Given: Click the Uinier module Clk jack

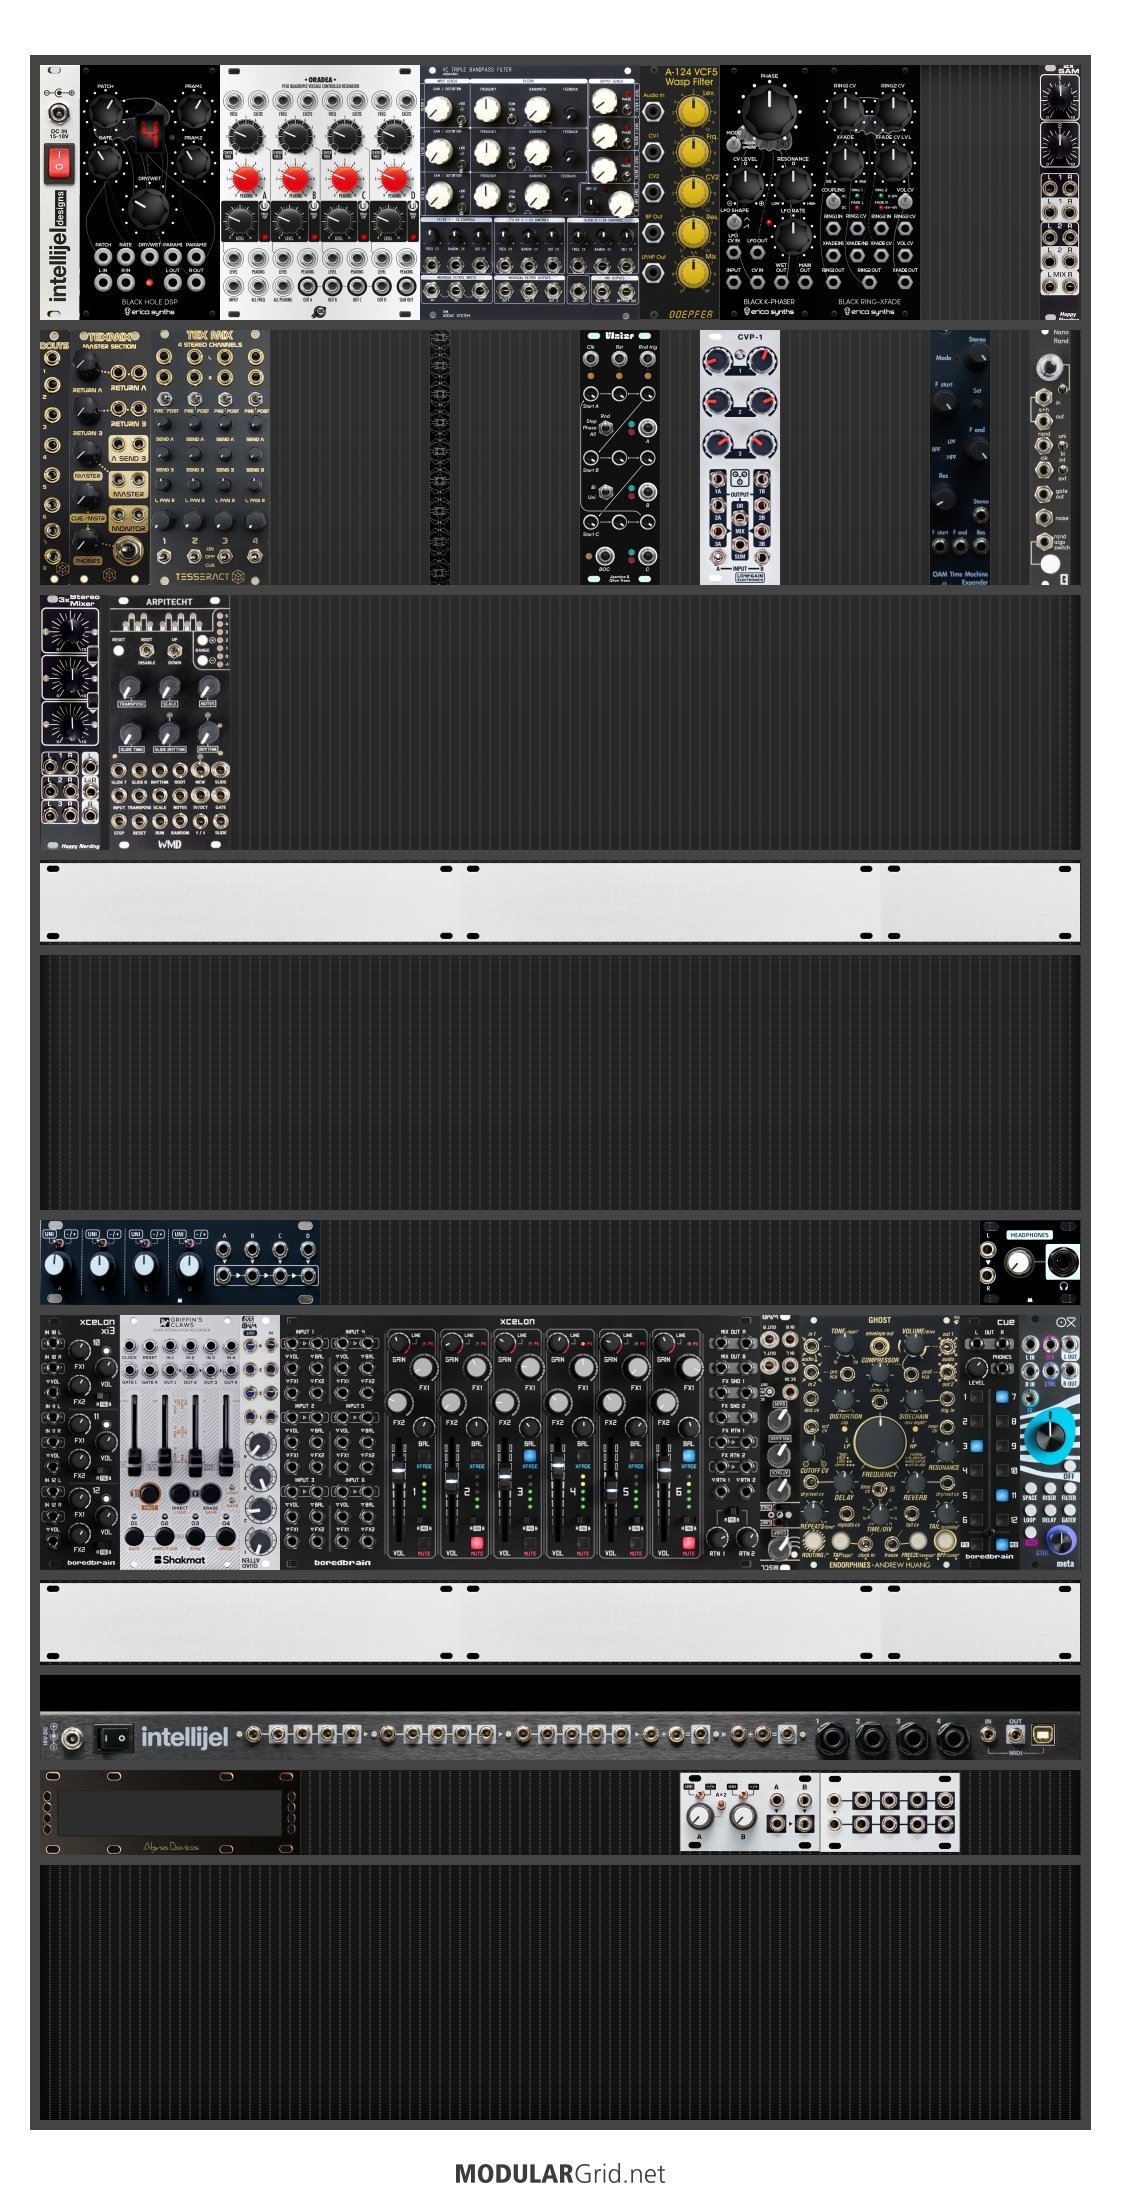Looking at the screenshot, I should pos(591,360).
